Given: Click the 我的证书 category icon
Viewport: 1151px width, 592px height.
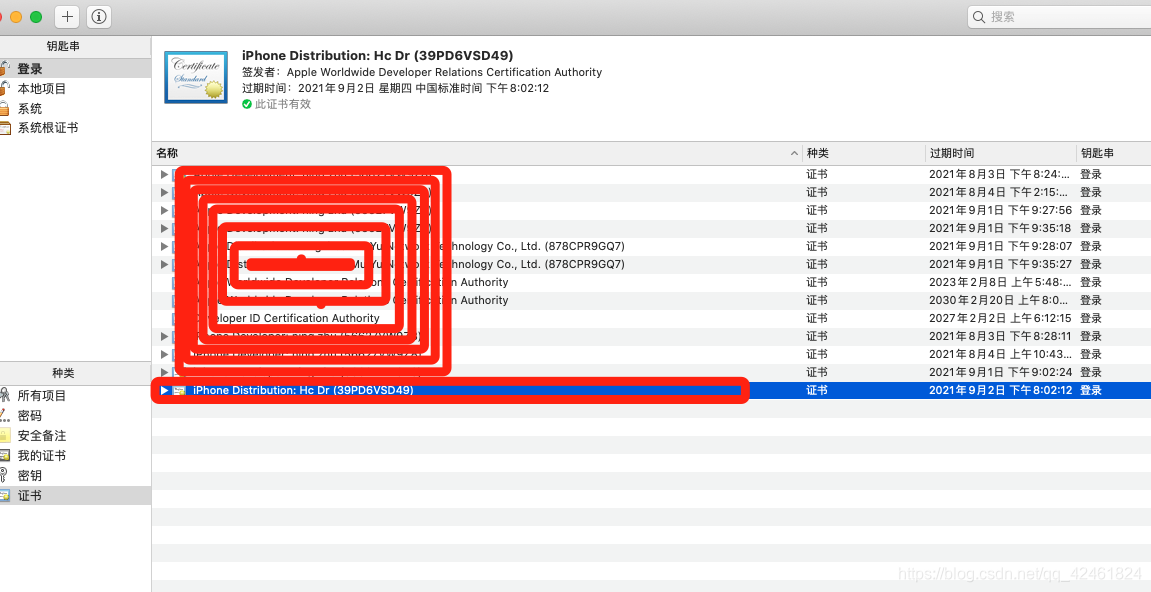Looking at the screenshot, I should pos(4,455).
